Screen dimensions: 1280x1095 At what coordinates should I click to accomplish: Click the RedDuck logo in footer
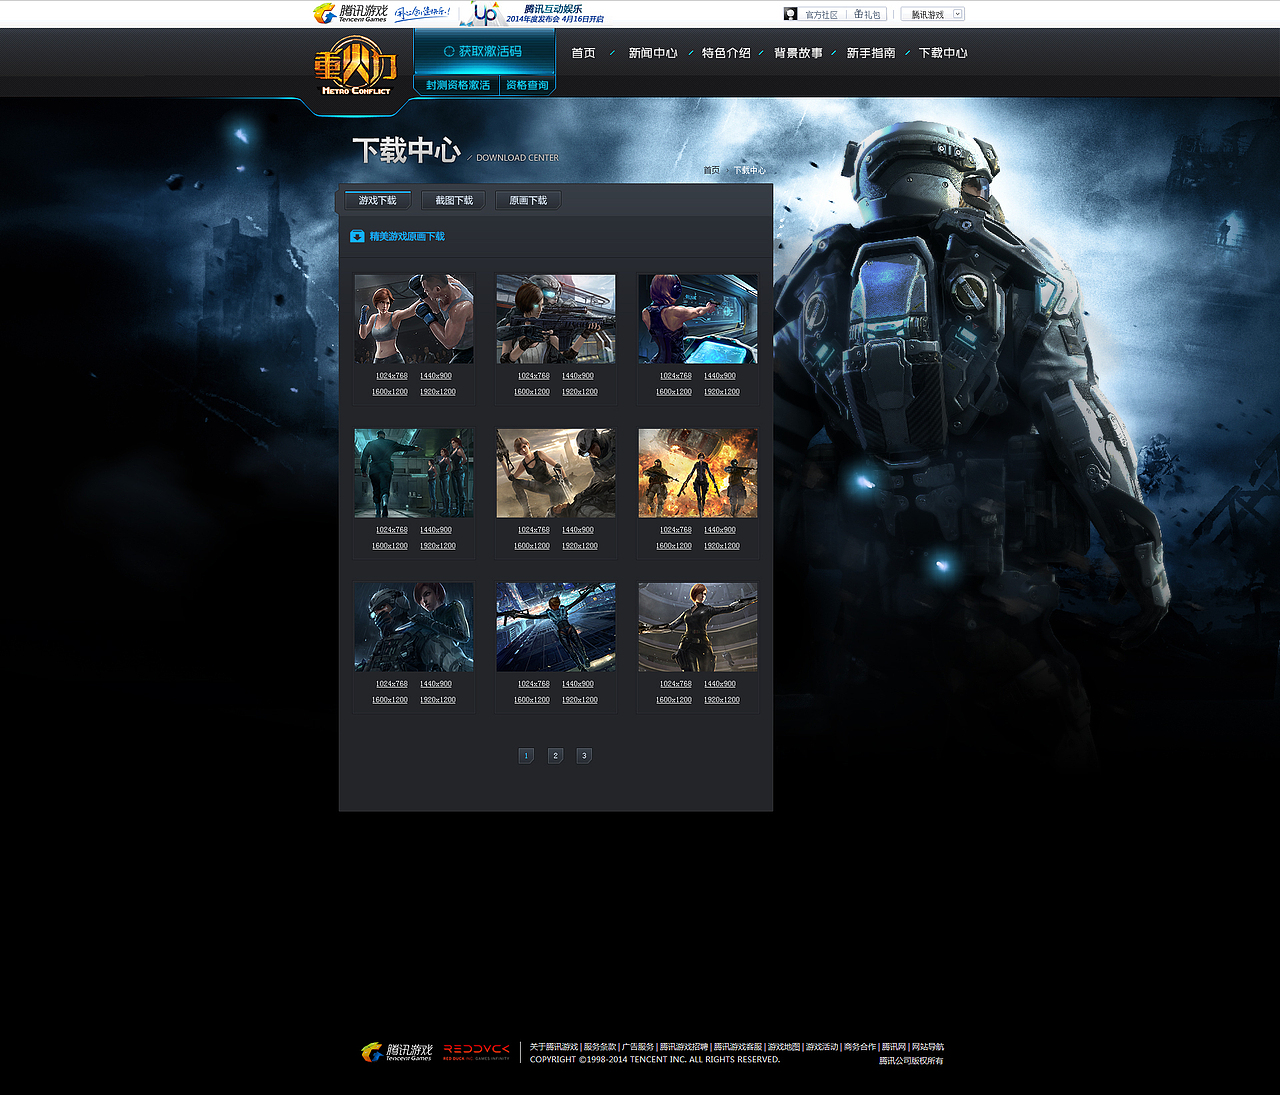pos(476,1052)
